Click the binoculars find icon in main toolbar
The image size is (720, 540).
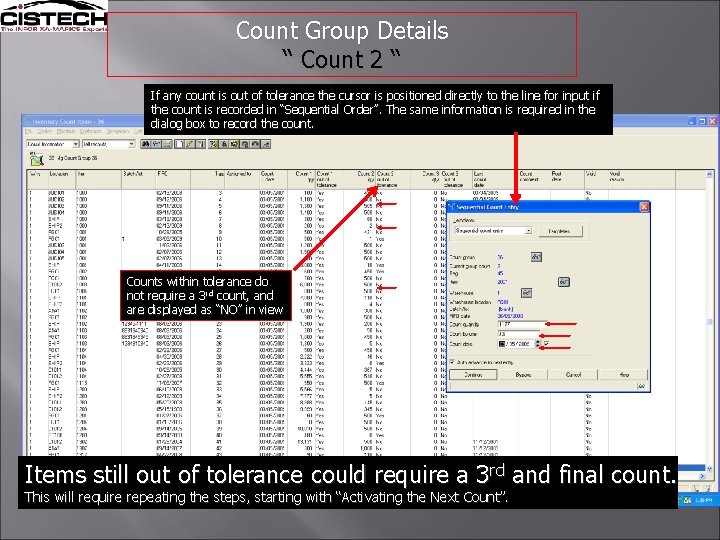click(146, 144)
